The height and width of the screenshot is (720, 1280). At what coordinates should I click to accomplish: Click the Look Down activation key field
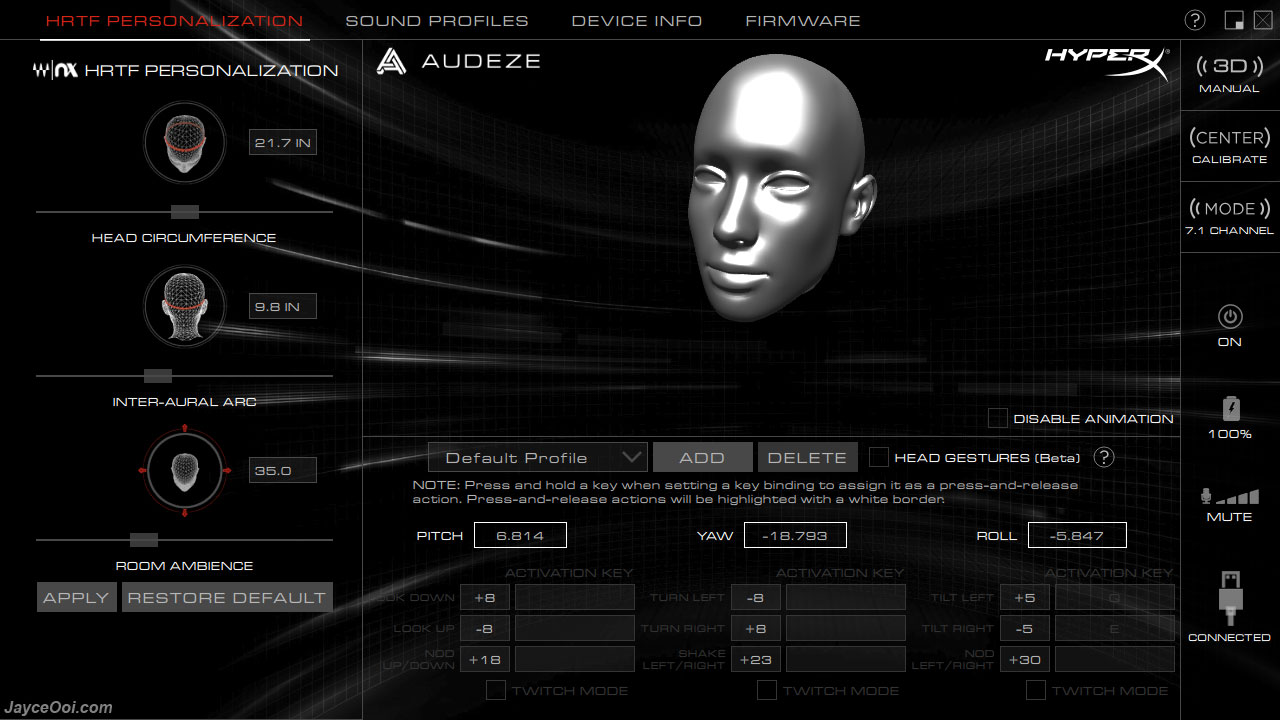tap(575, 598)
